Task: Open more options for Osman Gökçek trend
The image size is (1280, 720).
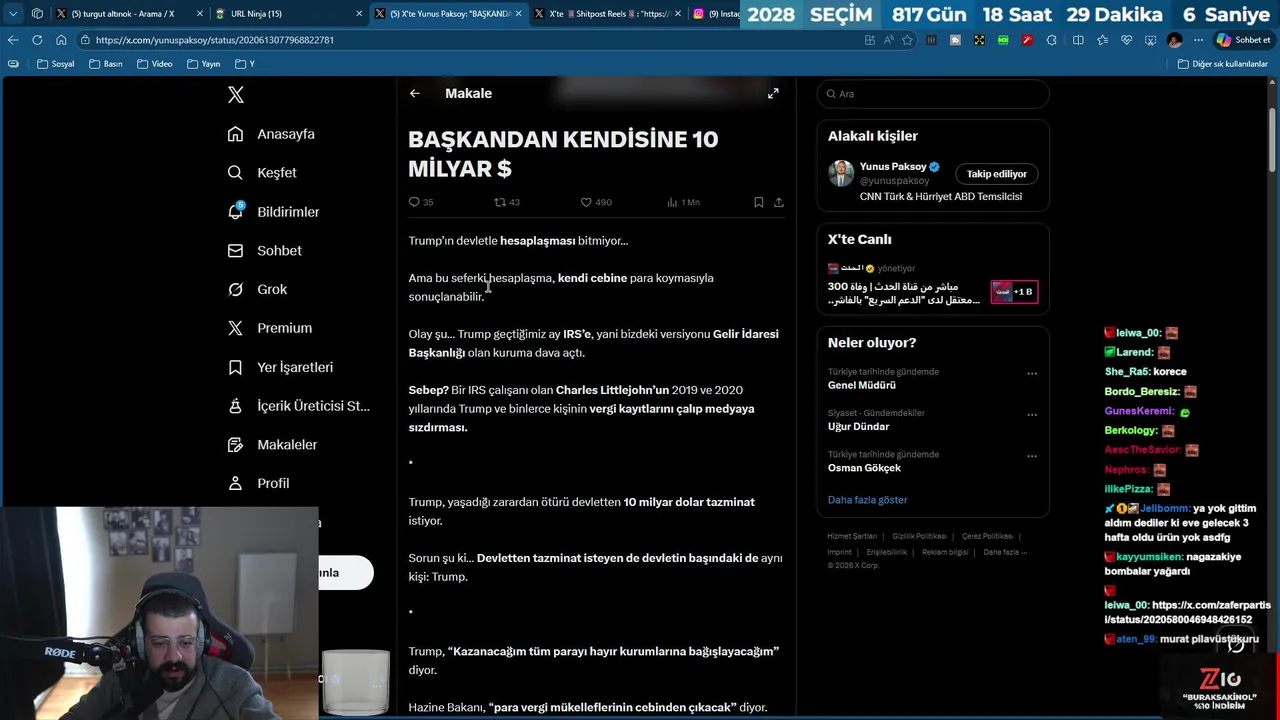Action: (x=1032, y=456)
